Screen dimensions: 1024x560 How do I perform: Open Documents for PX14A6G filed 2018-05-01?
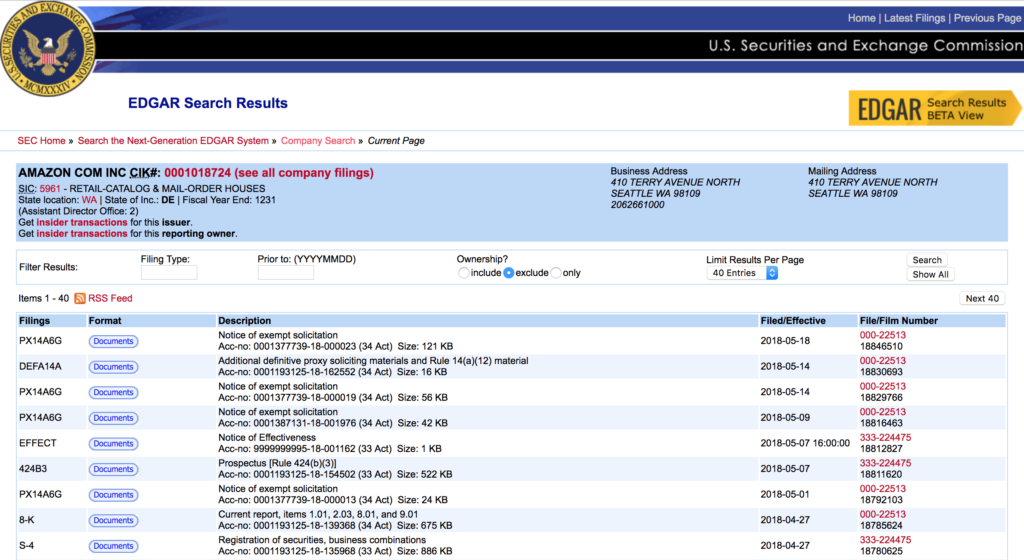coord(113,495)
